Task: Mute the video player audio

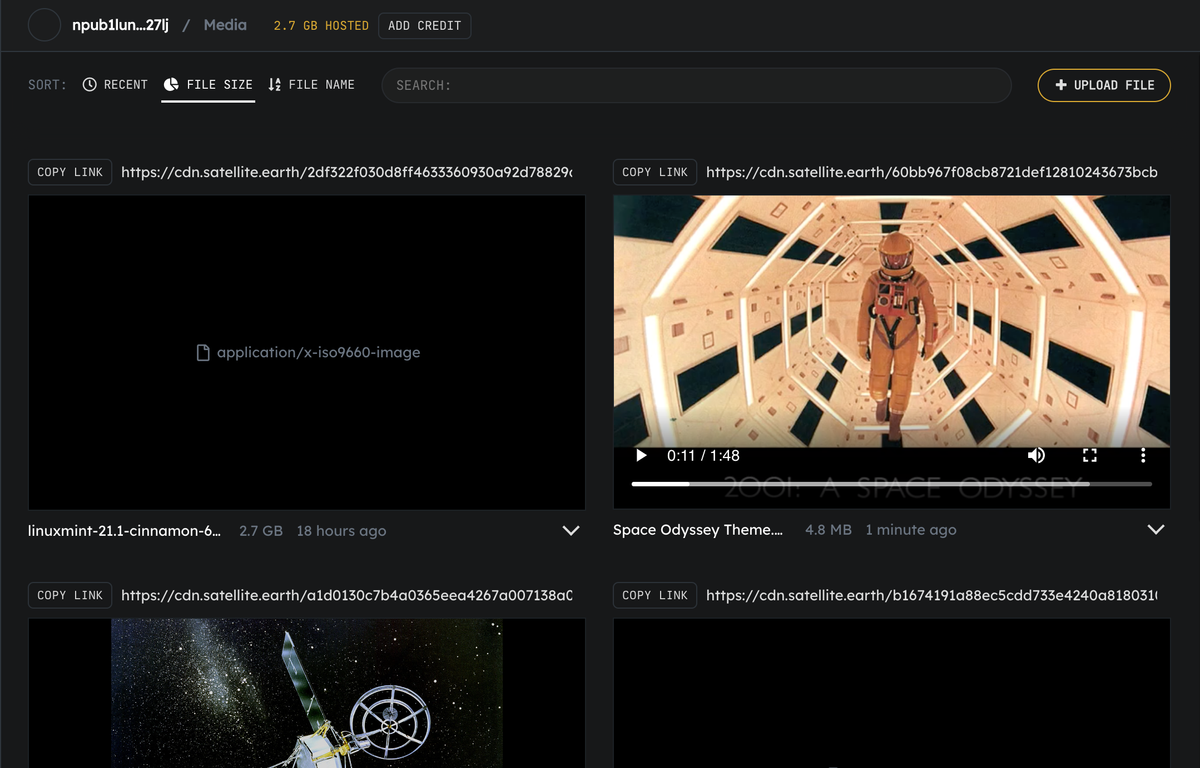Action: [x=1037, y=455]
